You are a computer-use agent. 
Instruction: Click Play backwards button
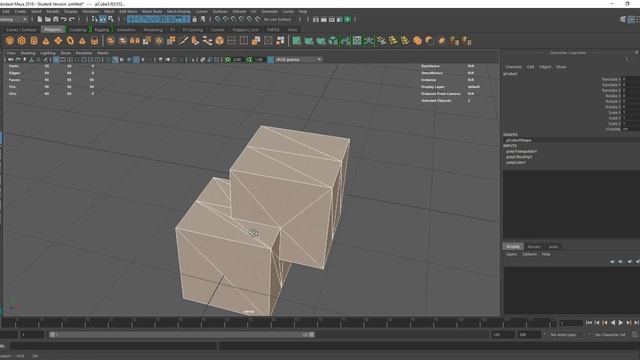[613, 322]
